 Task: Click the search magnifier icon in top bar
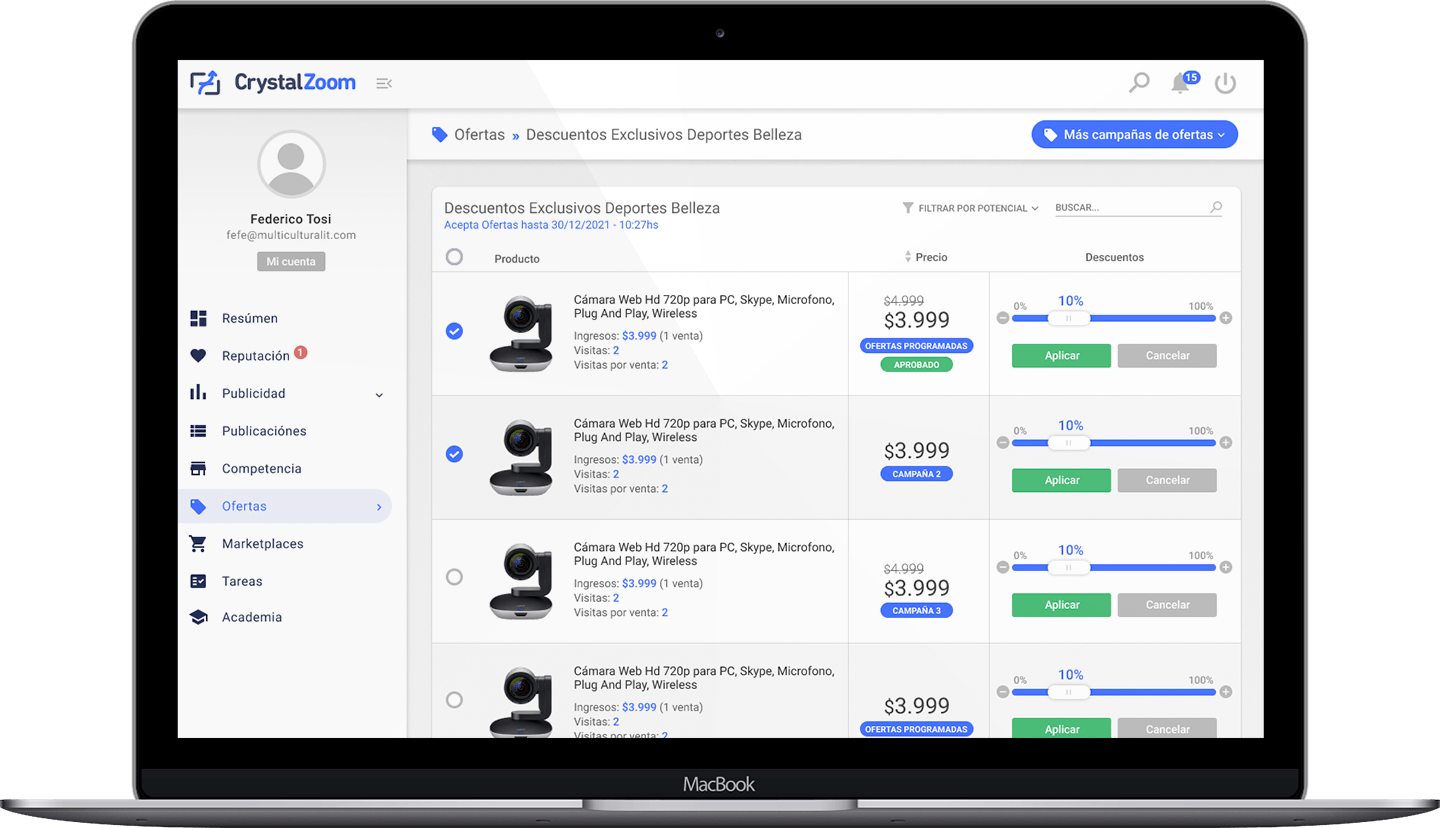(x=1139, y=83)
